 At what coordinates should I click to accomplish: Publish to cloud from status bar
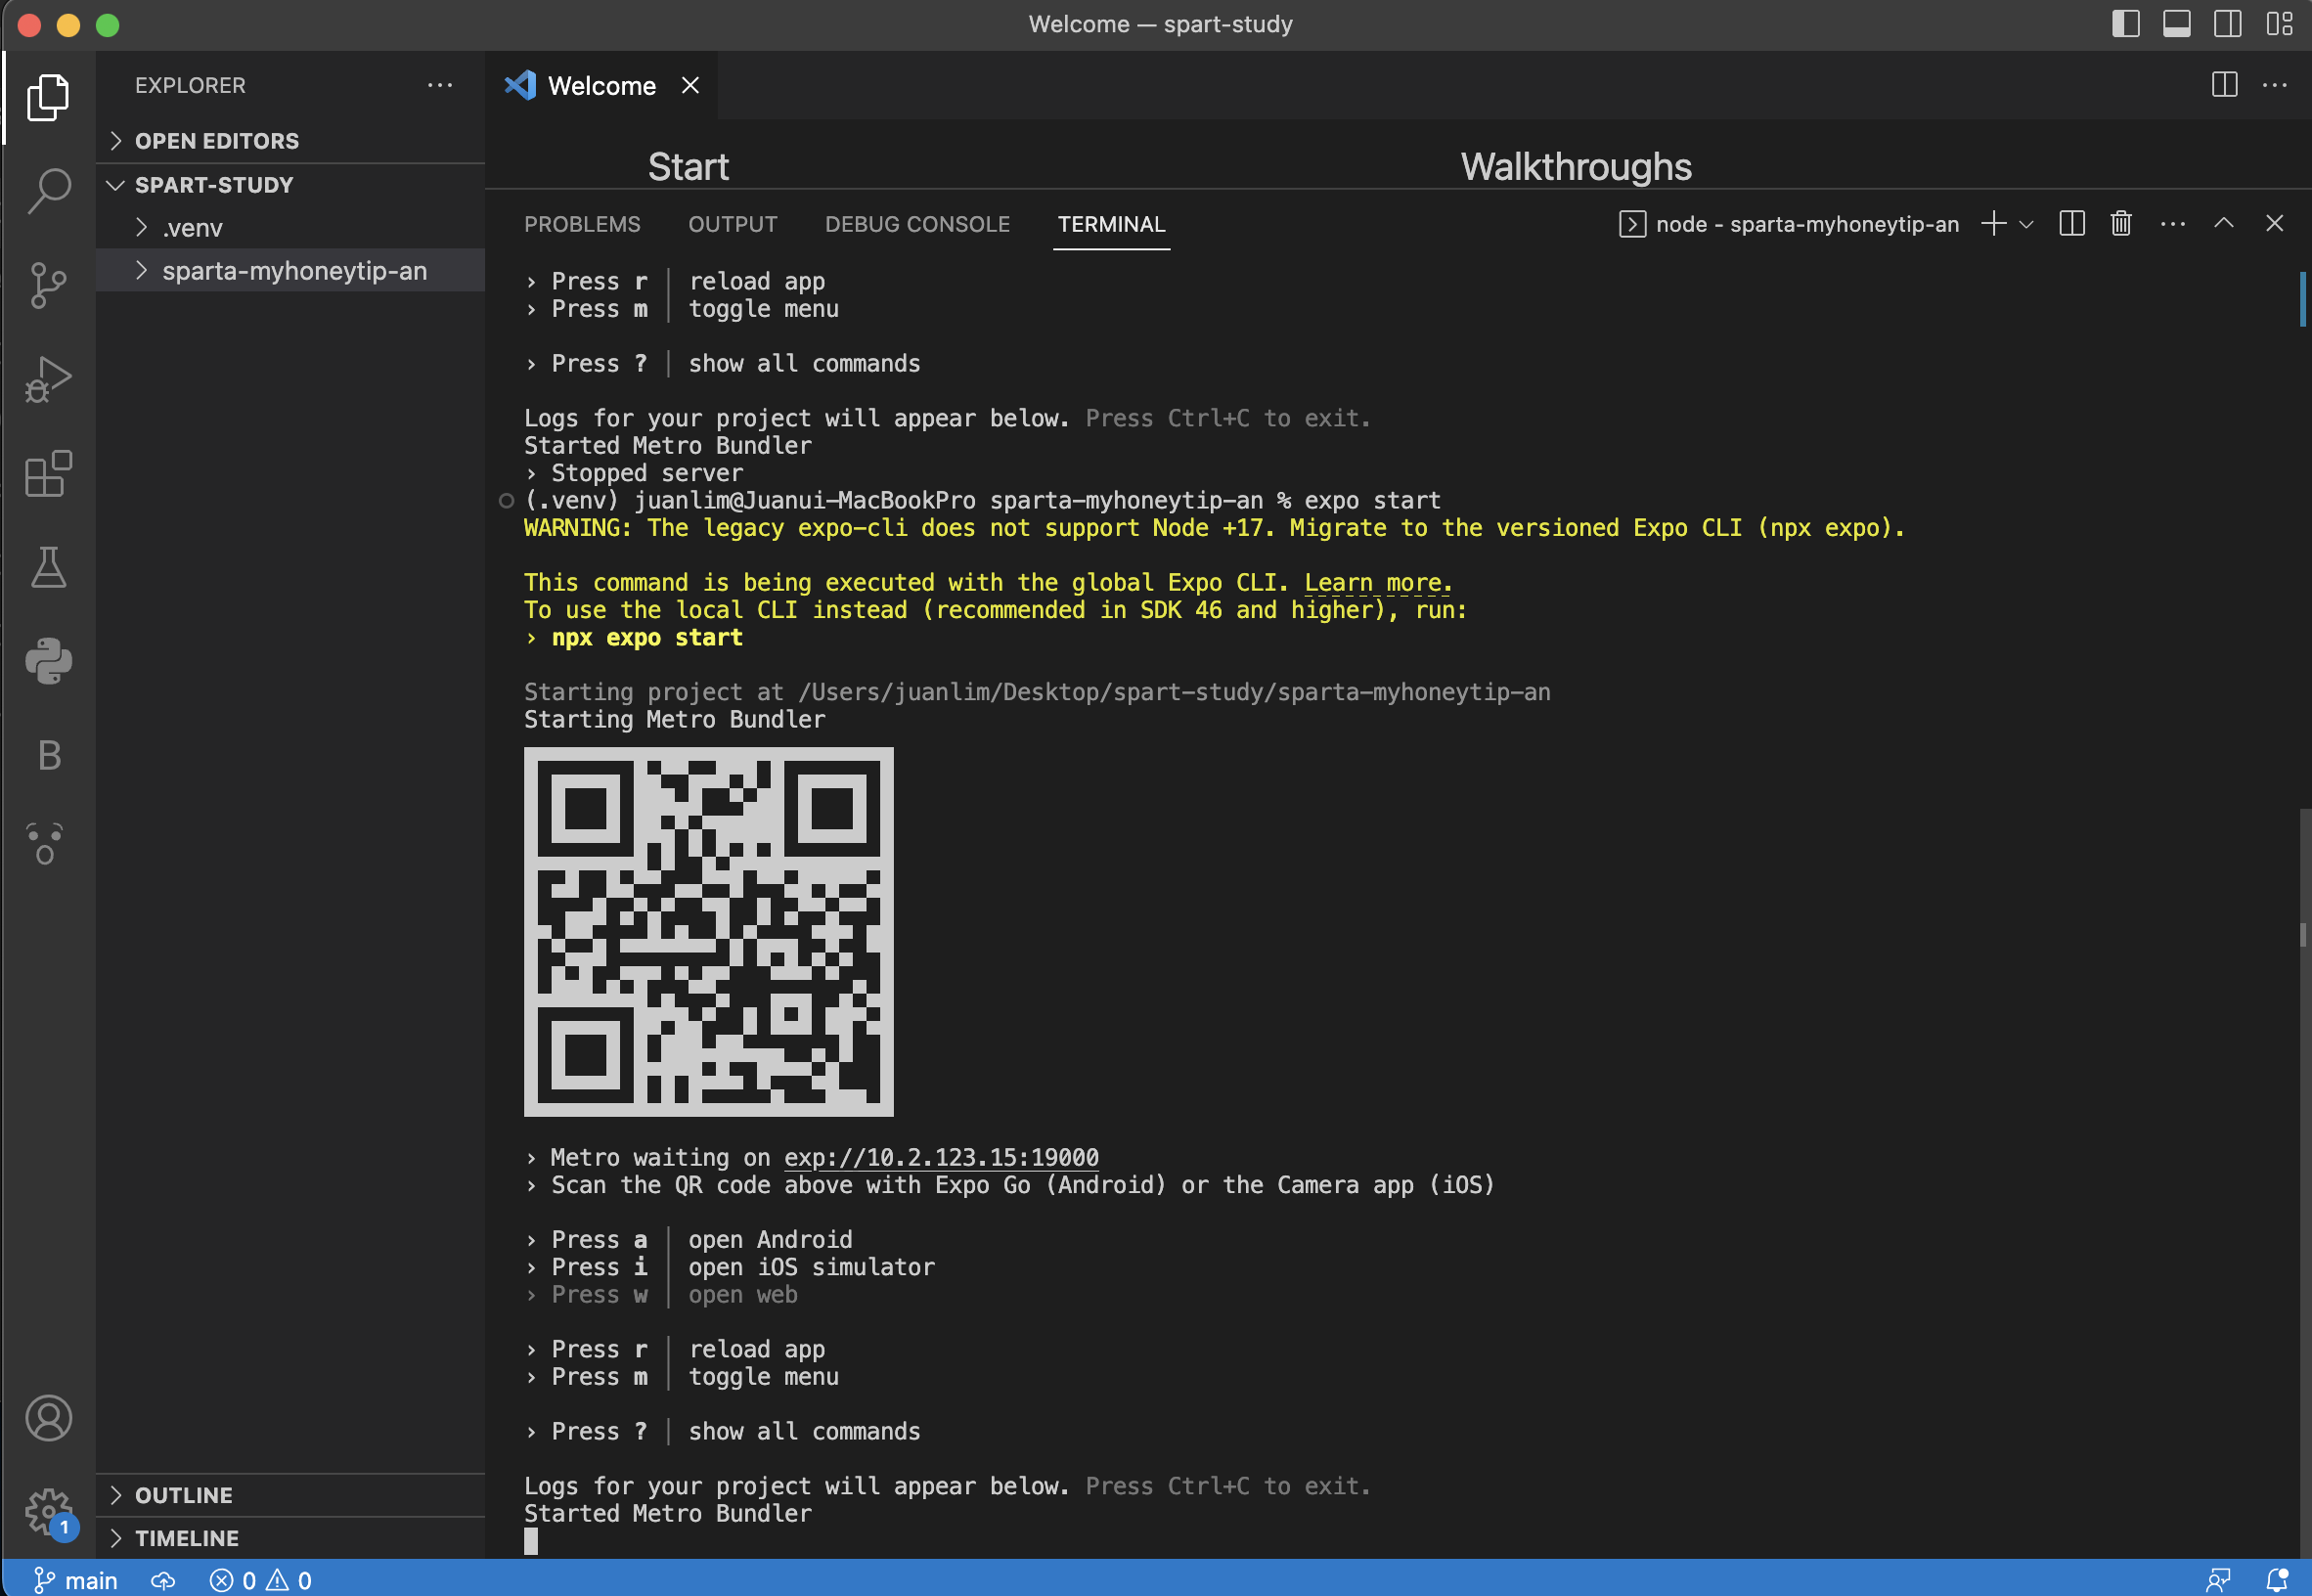point(163,1580)
